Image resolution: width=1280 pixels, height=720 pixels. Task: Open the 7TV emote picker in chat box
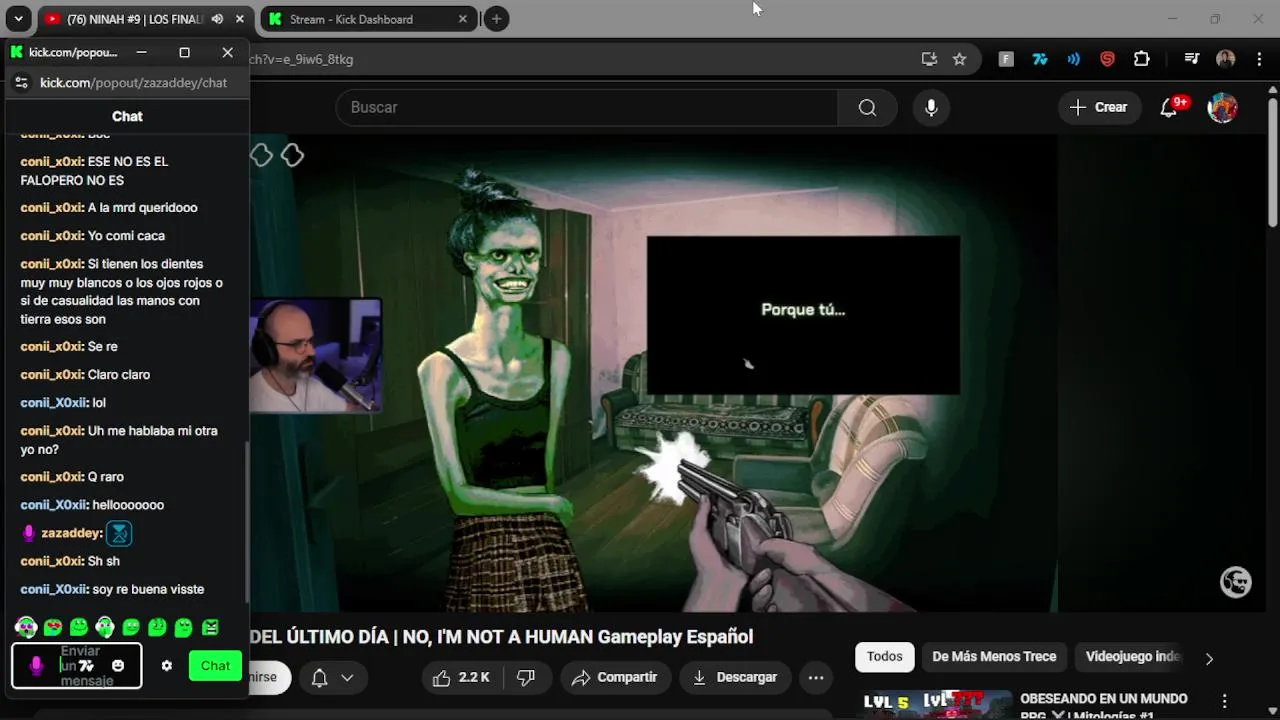click(x=87, y=666)
